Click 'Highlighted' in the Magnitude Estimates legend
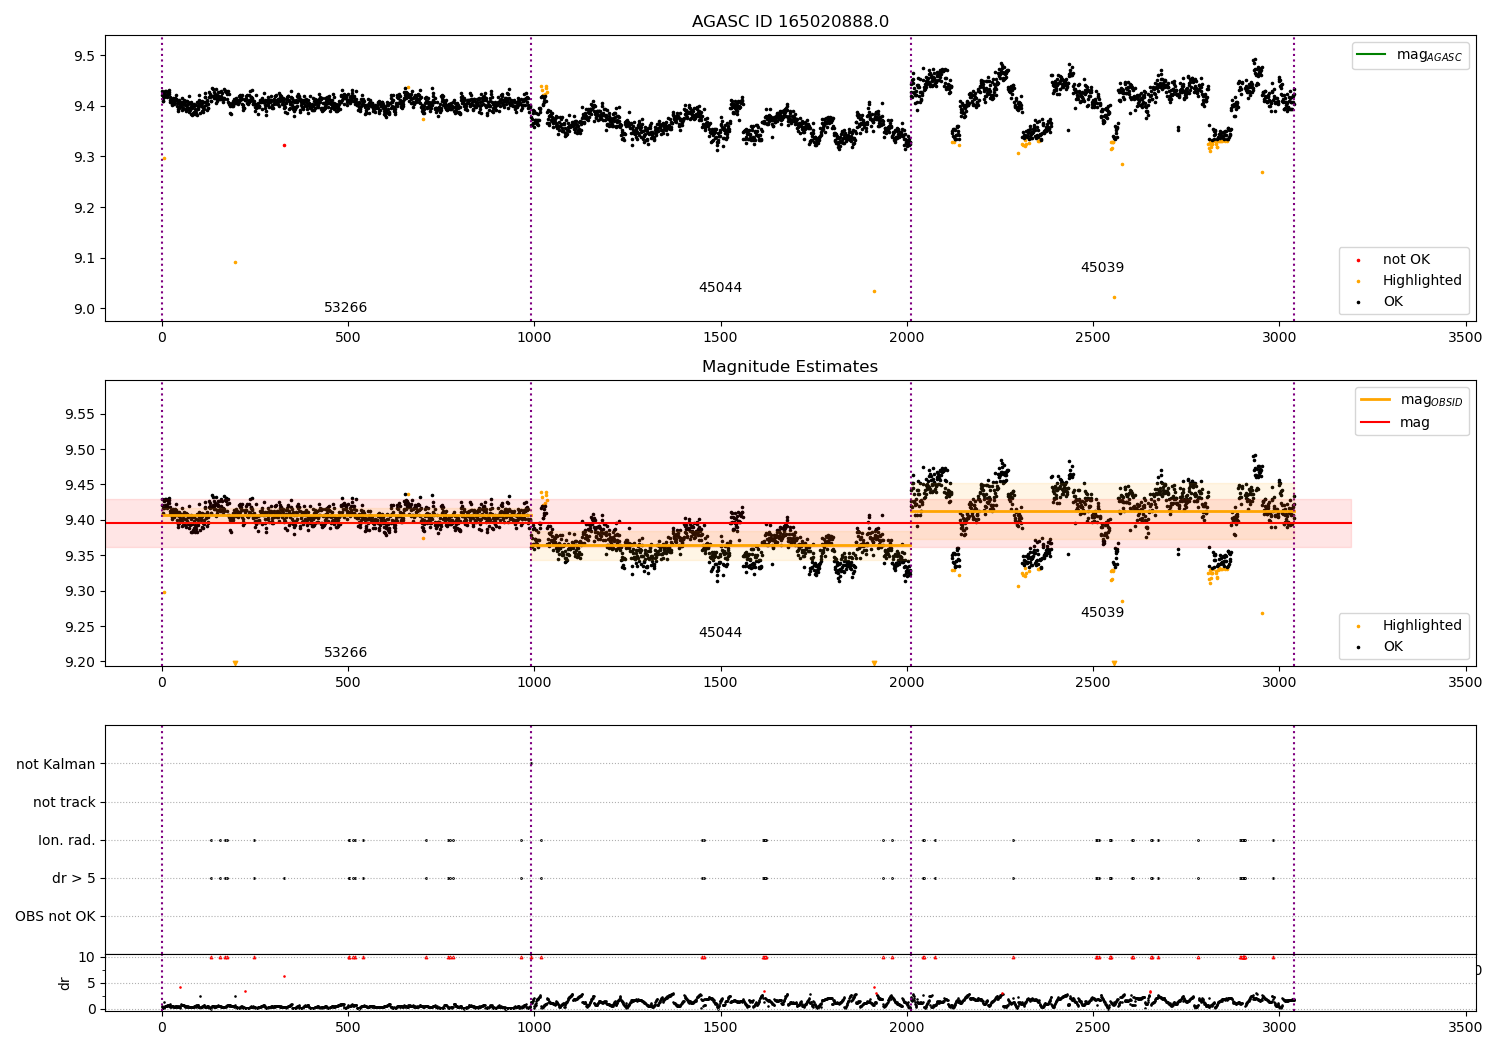The height and width of the screenshot is (1050, 1500). pos(1422,626)
